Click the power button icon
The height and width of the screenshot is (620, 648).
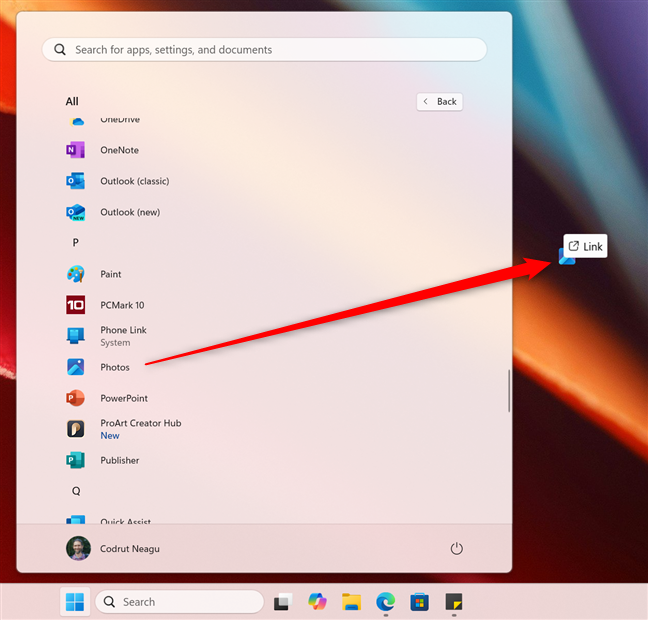click(x=457, y=548)
